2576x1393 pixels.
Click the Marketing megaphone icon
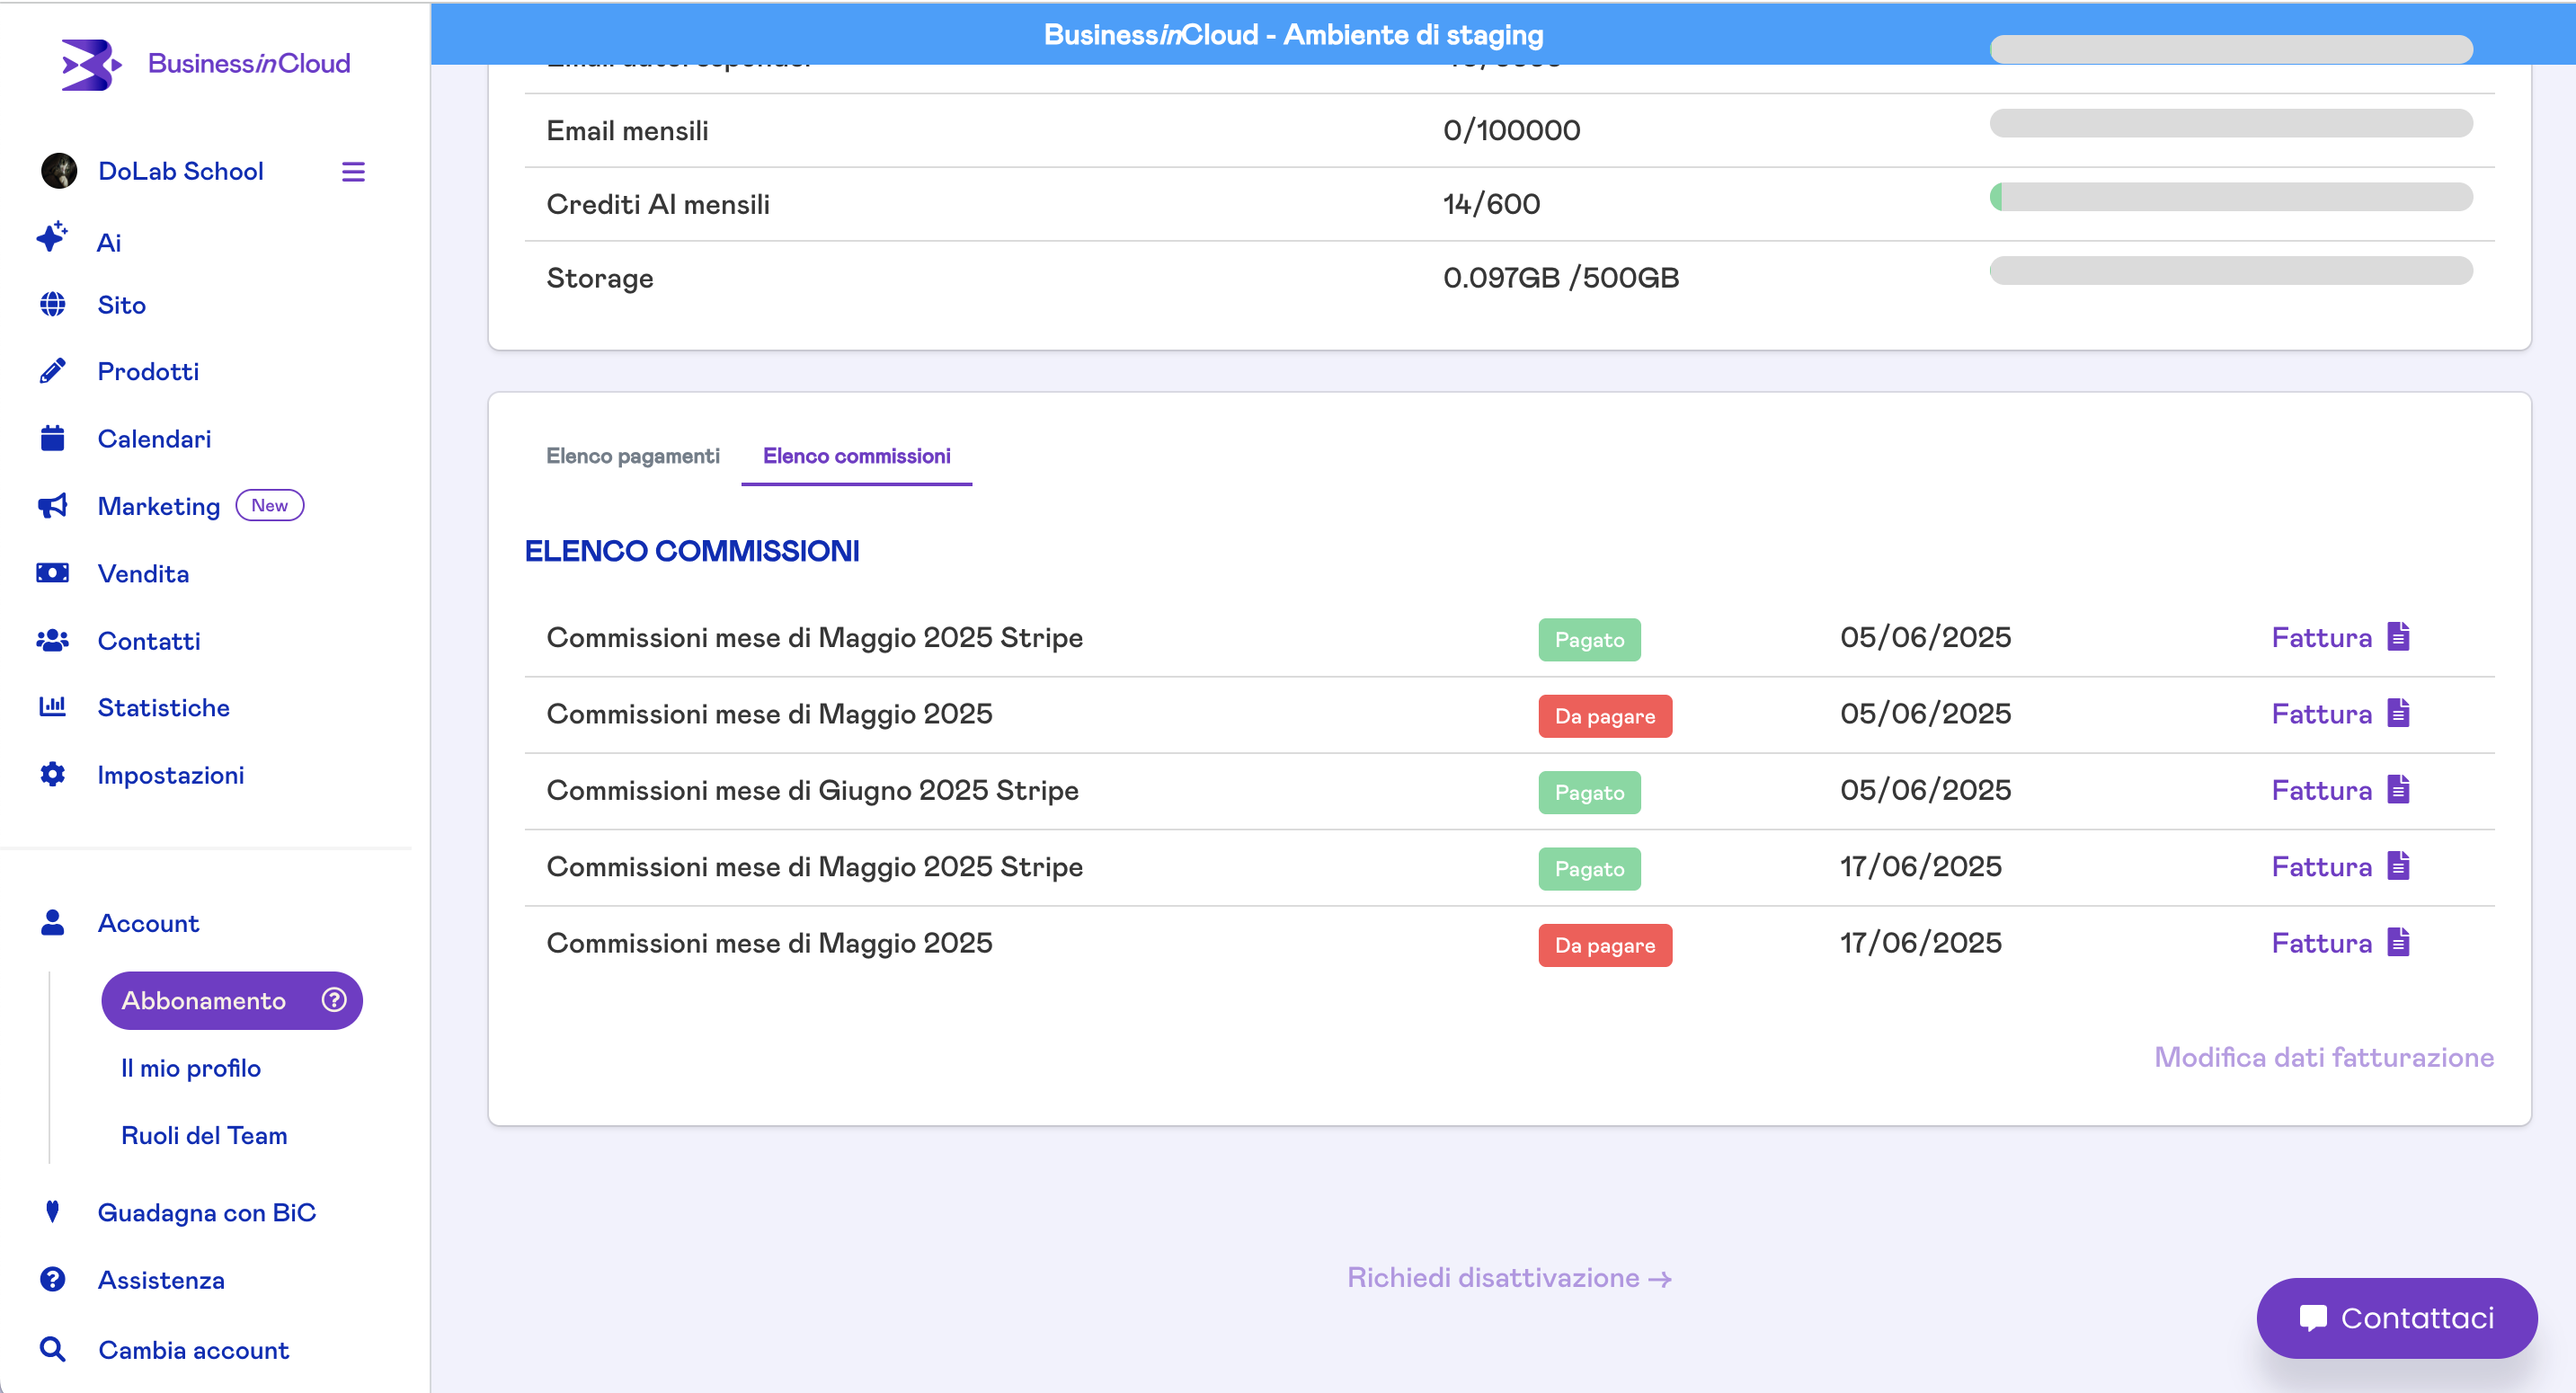point(53,506)
